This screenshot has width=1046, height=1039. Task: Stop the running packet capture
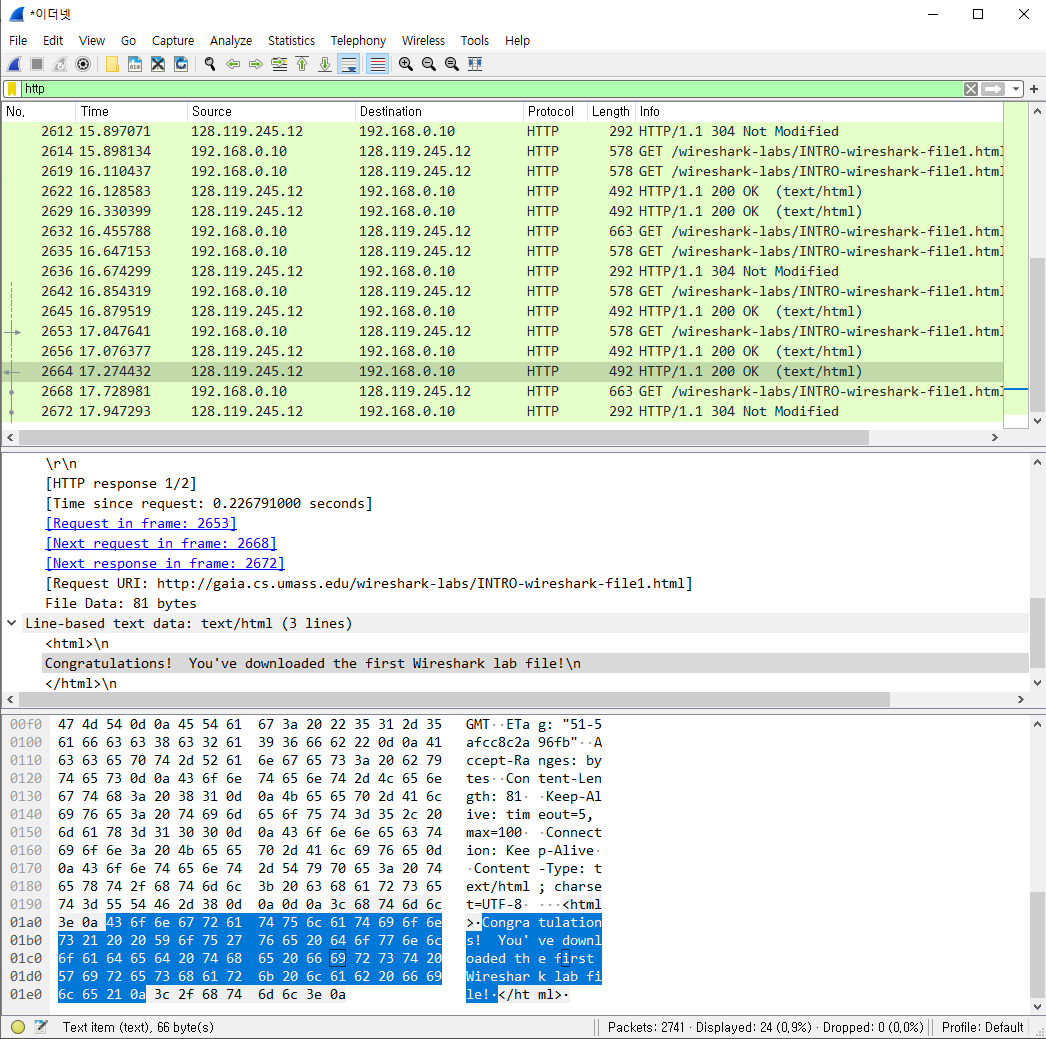tap(37, 64)
